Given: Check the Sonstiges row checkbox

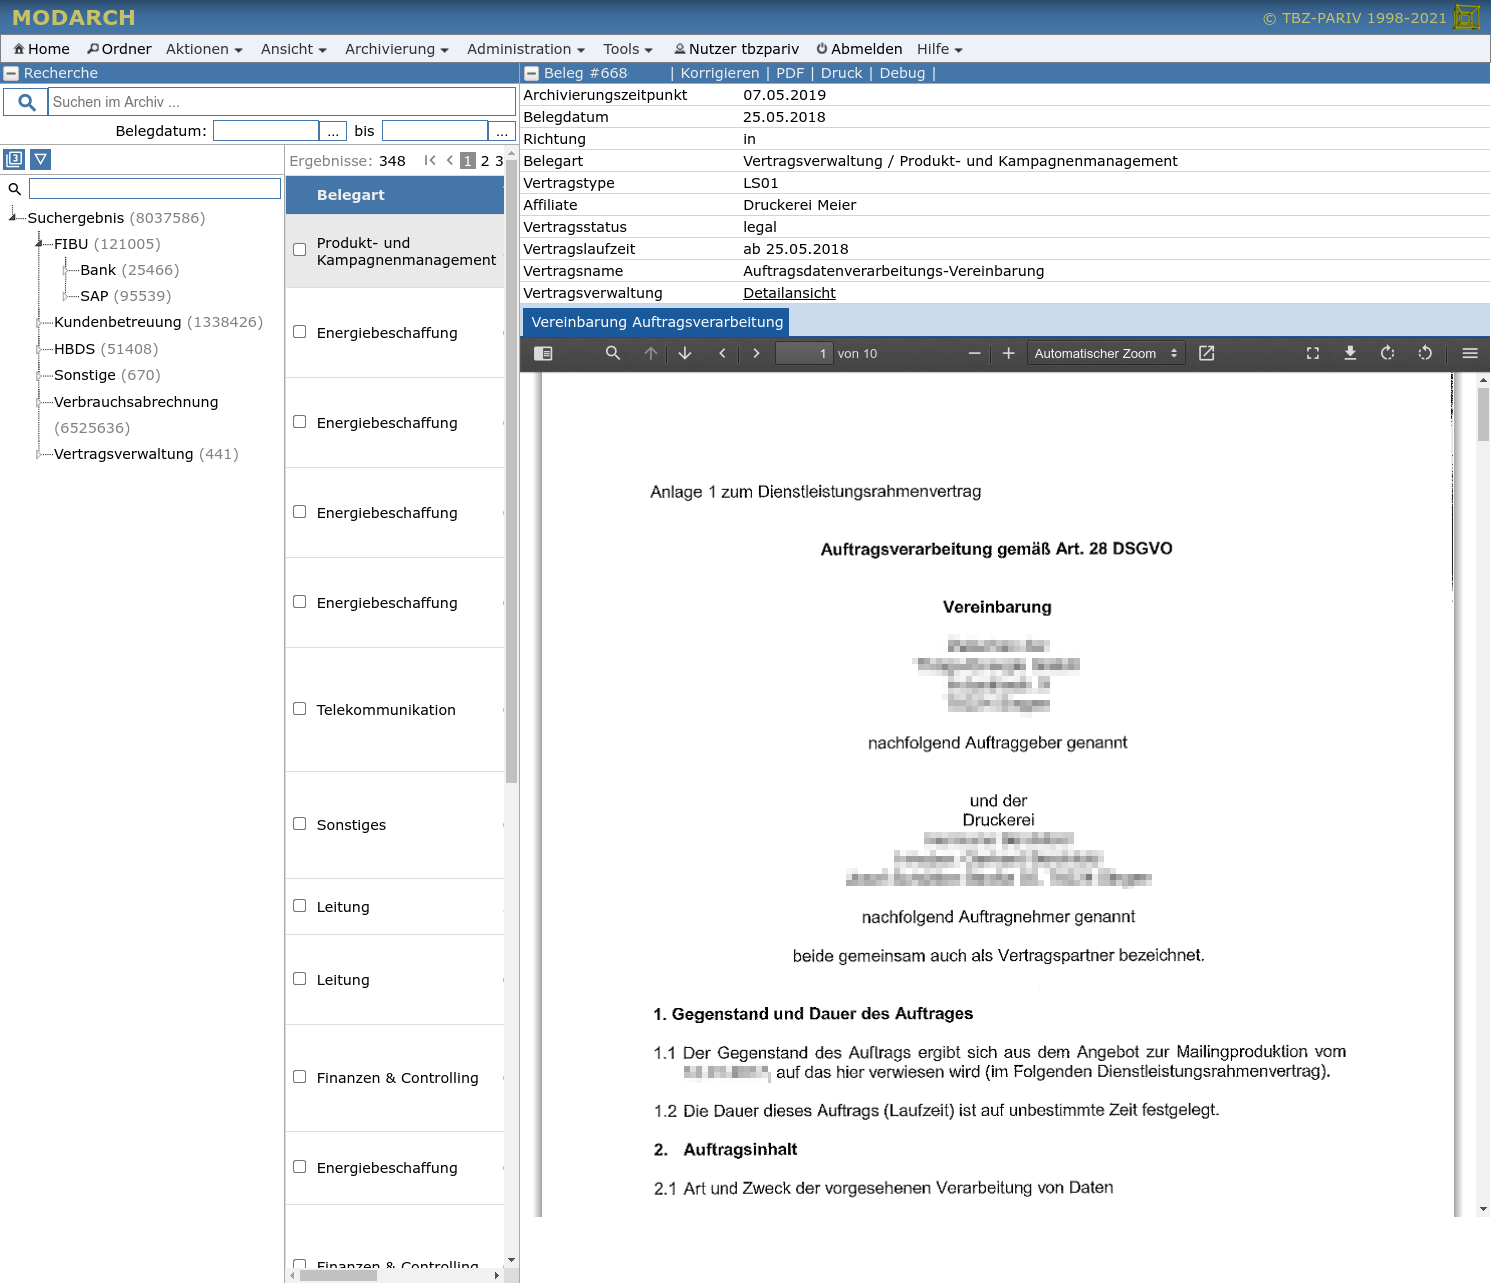Looking at the screenshot, I should pos(299,824).
